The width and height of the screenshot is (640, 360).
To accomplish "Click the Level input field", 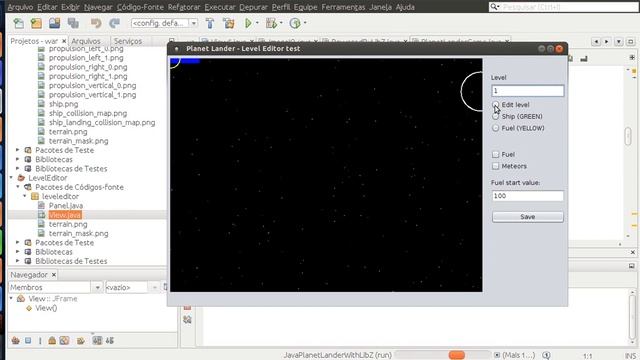I will pos(528,91).
